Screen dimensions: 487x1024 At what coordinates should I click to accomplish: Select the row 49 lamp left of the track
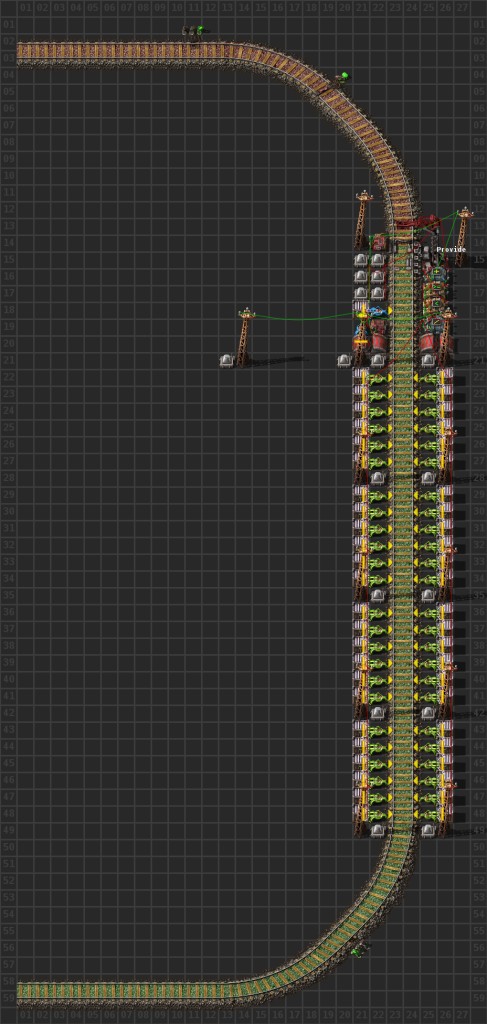(377, 830)
